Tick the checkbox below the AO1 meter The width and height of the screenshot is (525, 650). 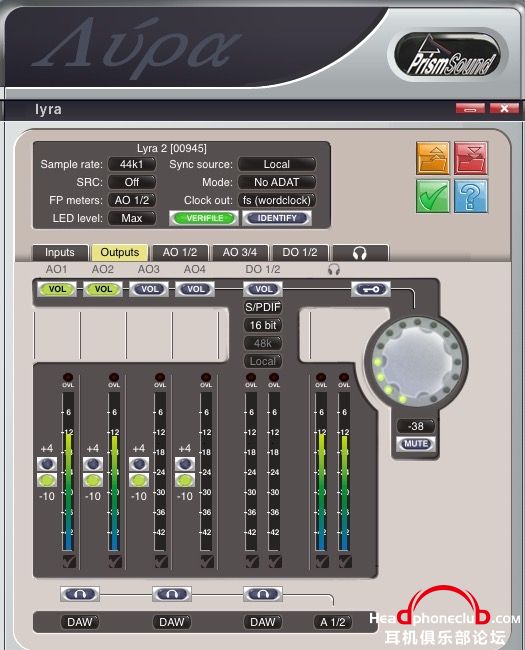(x=69, y=562)
